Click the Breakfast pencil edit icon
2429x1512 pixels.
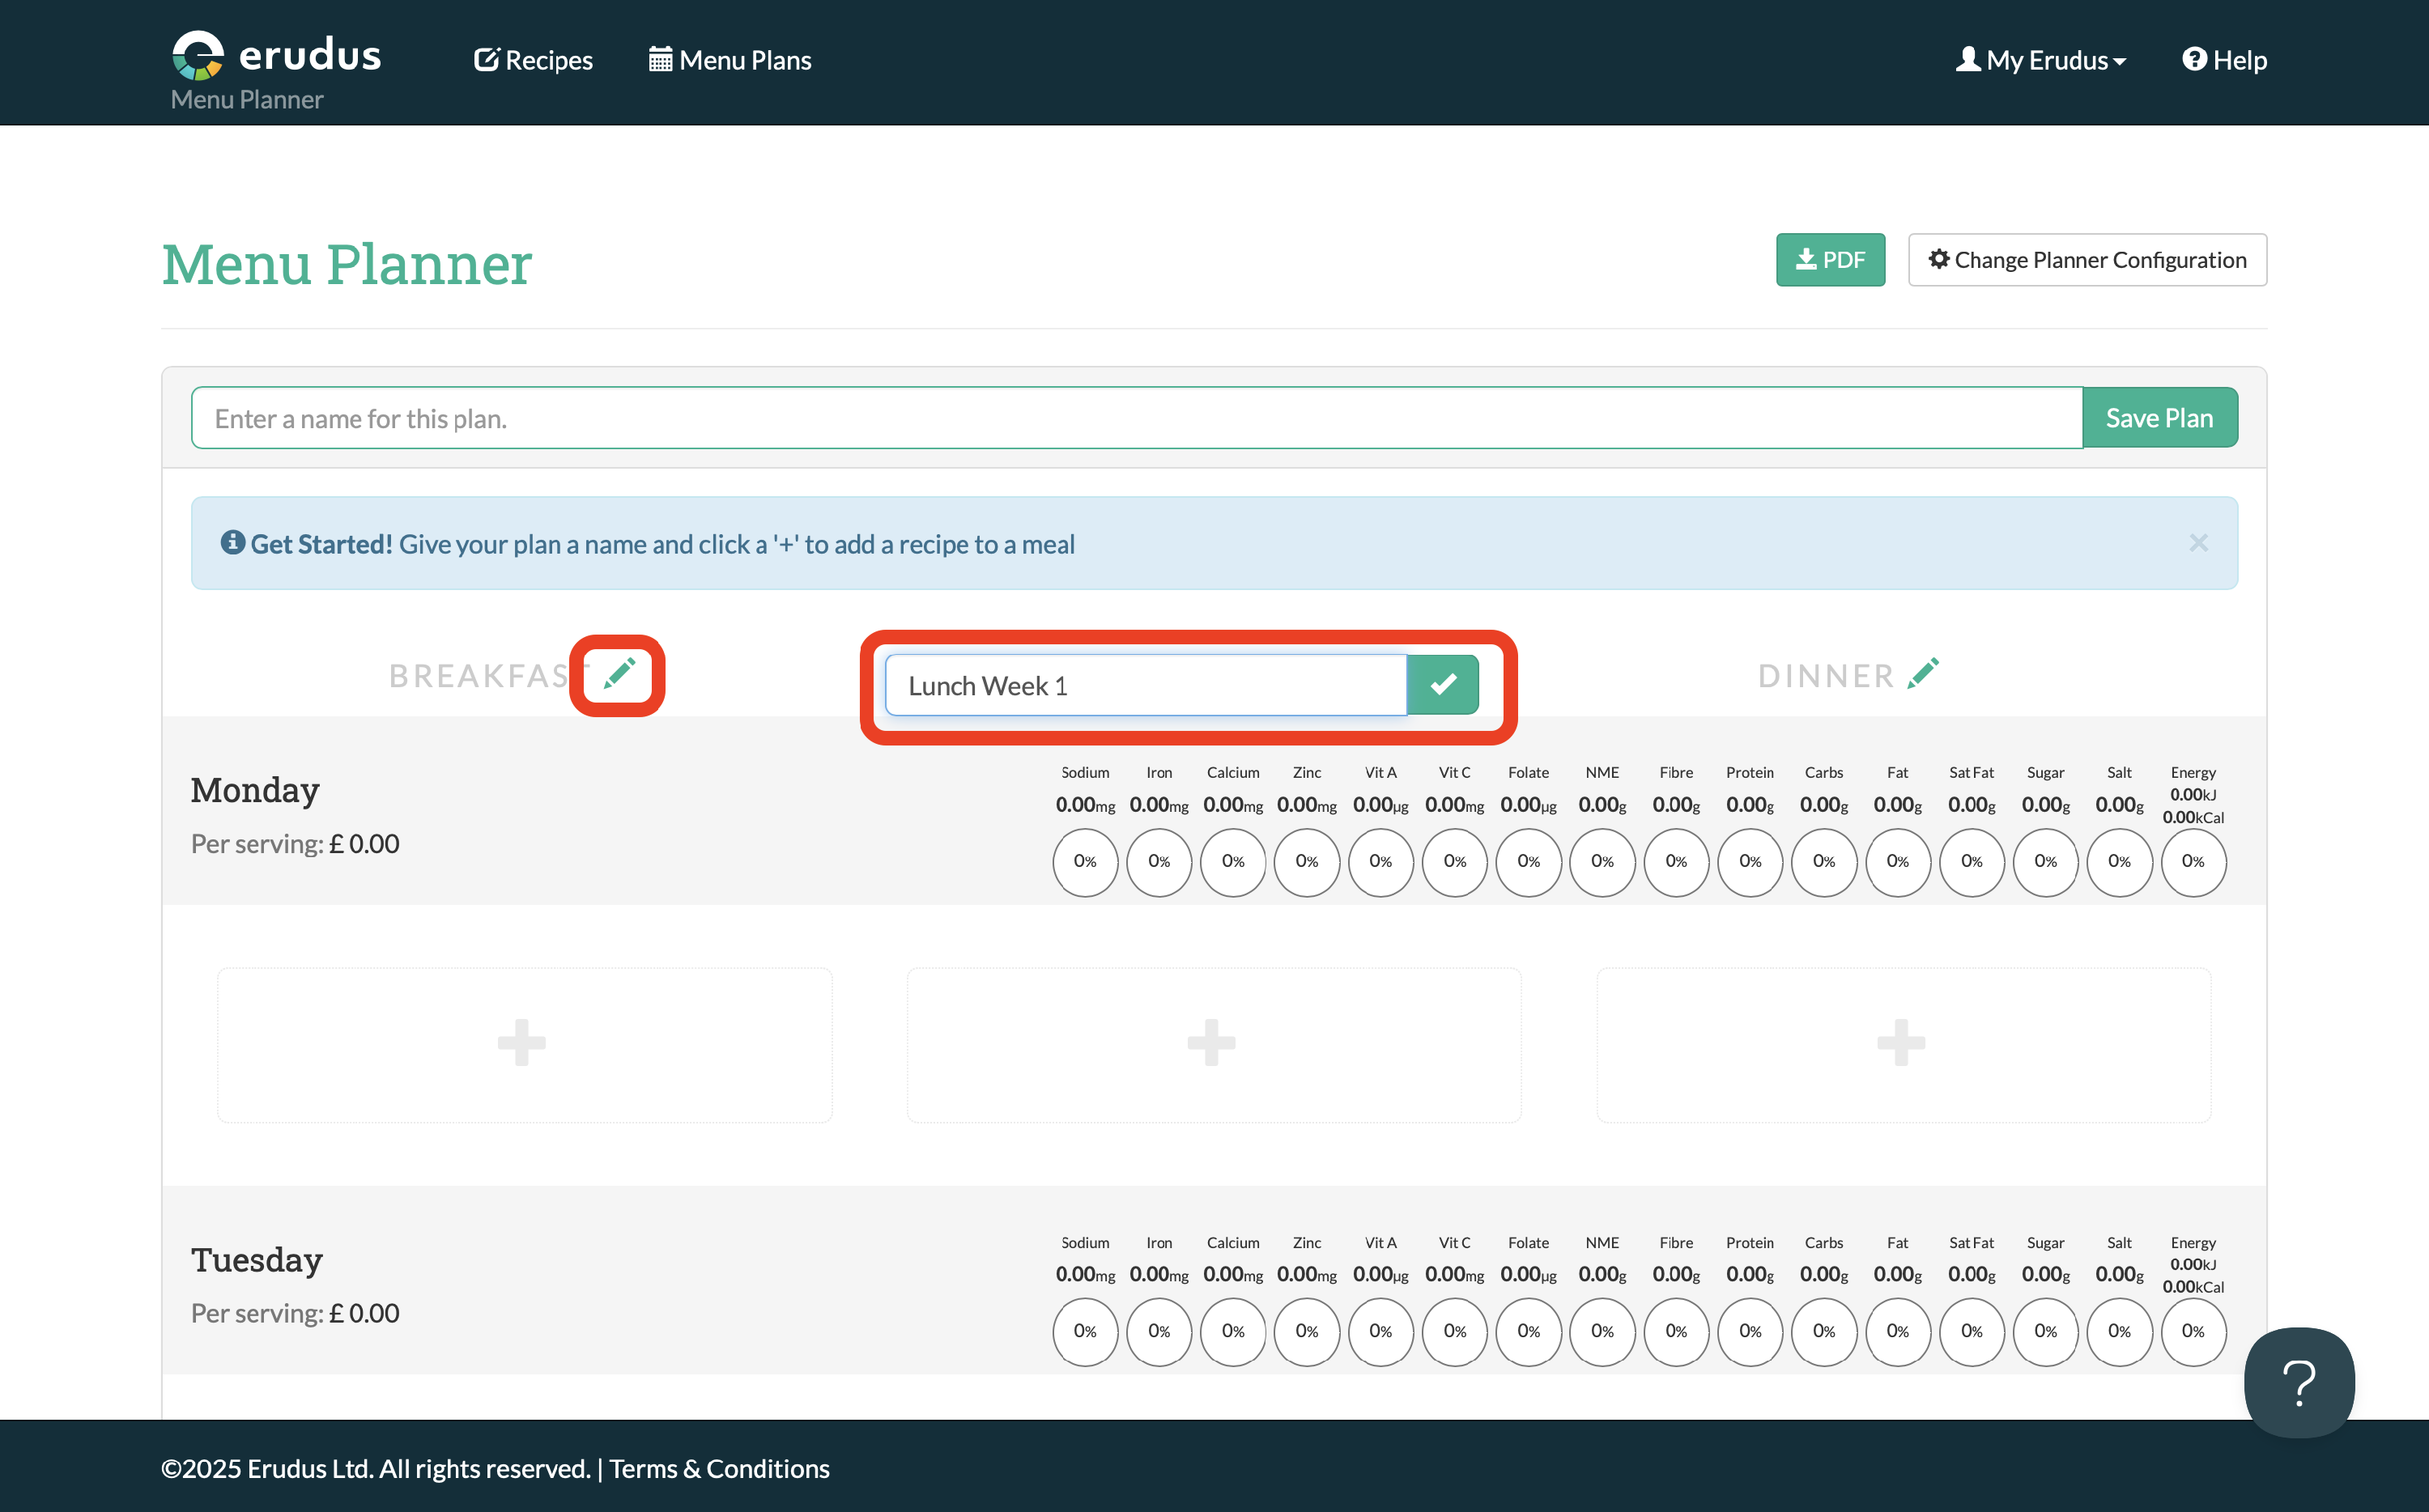(619, 674)
